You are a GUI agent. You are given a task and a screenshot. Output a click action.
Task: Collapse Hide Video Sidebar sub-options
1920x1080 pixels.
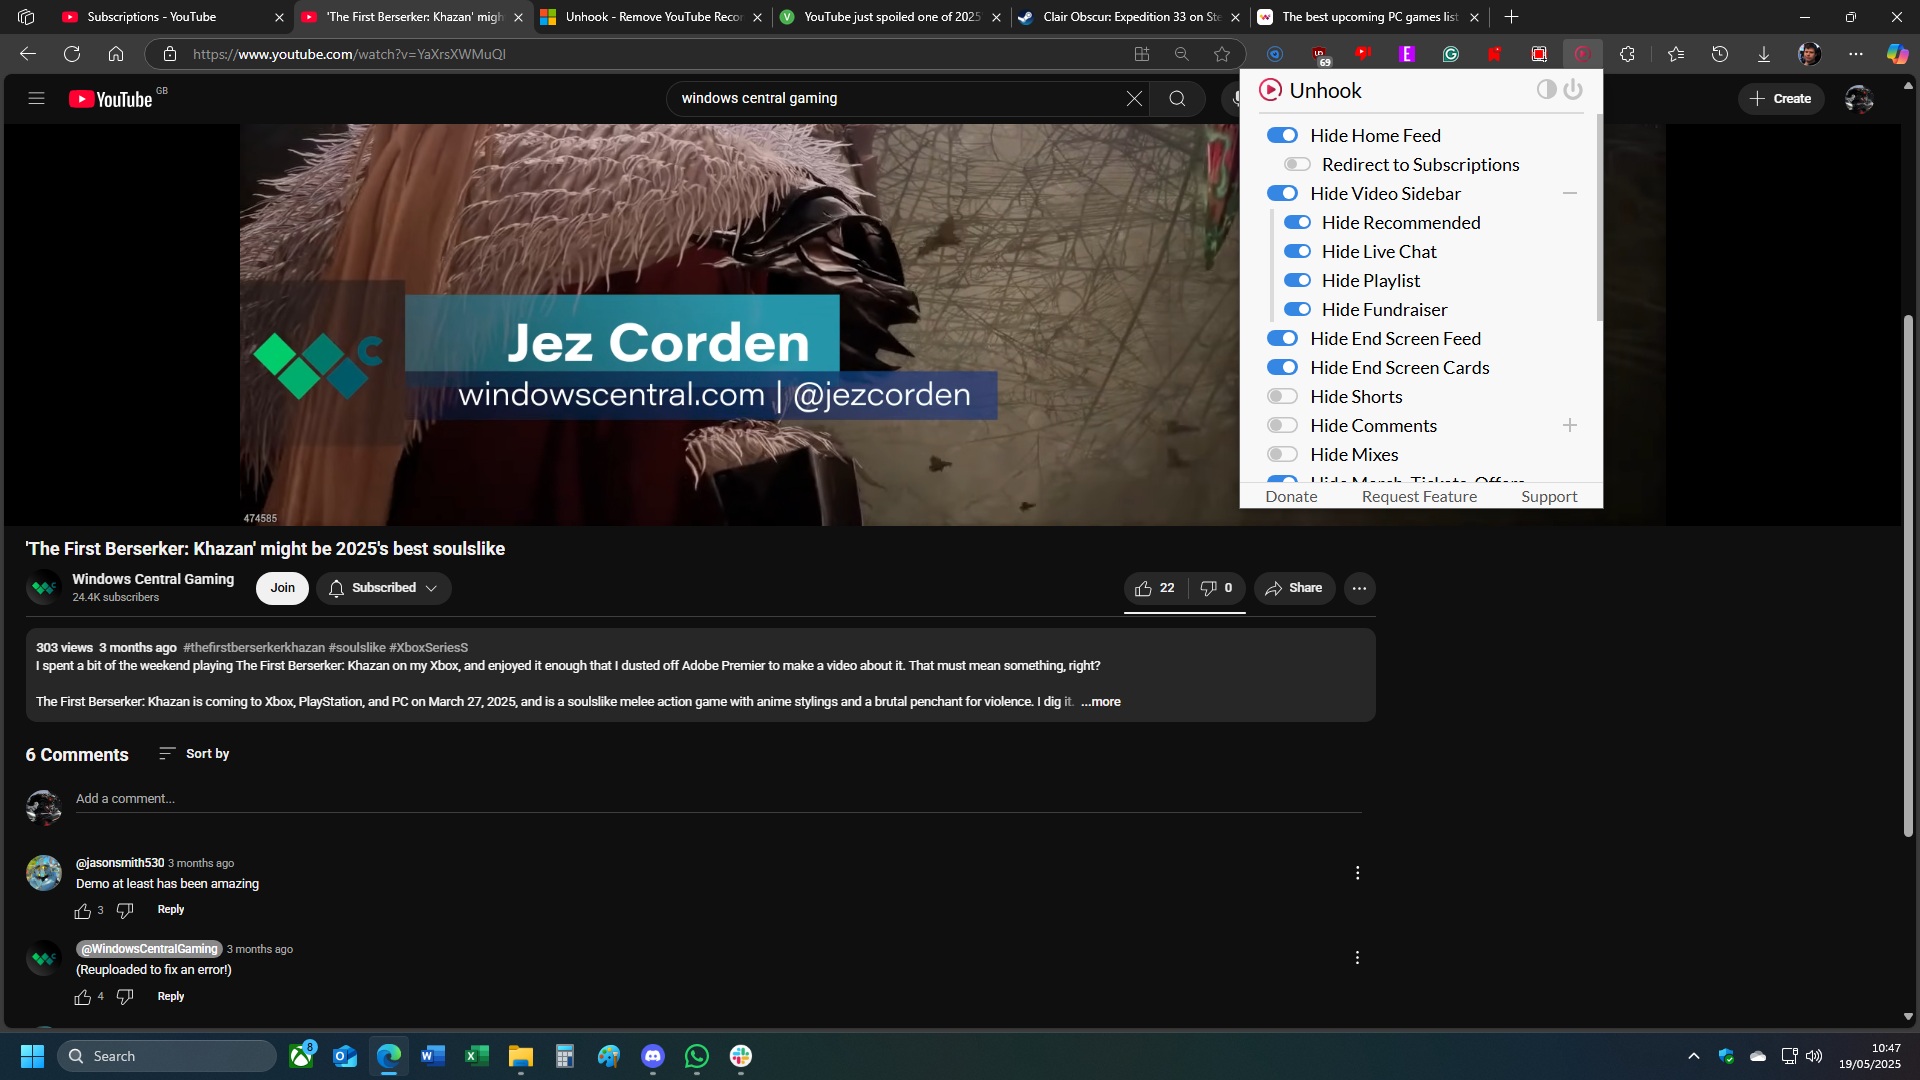(1570, 193)
